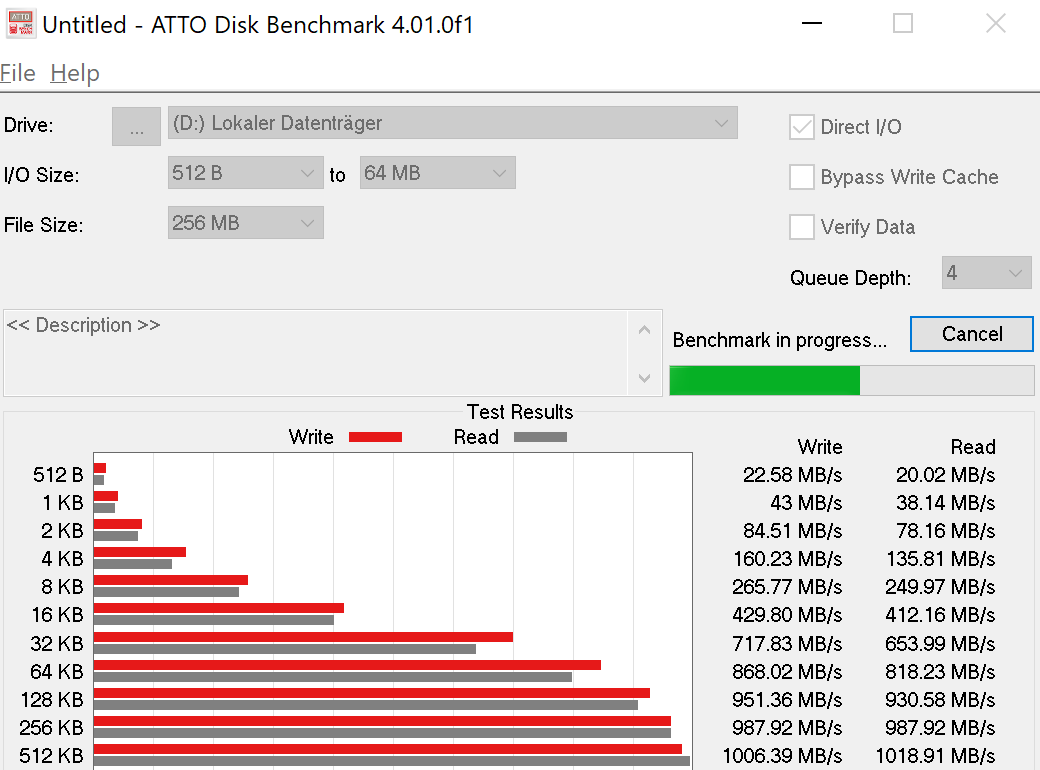Click the "2 KB" chart row label
This screenshot has height=770, width=1040.
tap(62, 531)
